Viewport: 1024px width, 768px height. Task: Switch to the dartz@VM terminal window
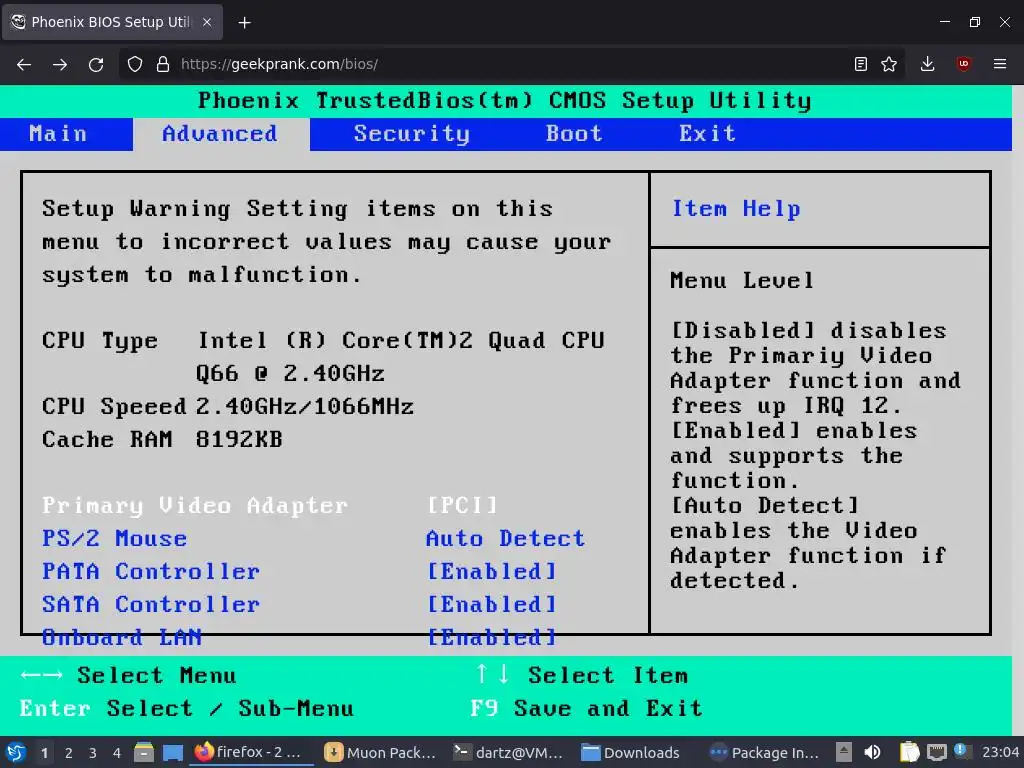click(509, 752)
